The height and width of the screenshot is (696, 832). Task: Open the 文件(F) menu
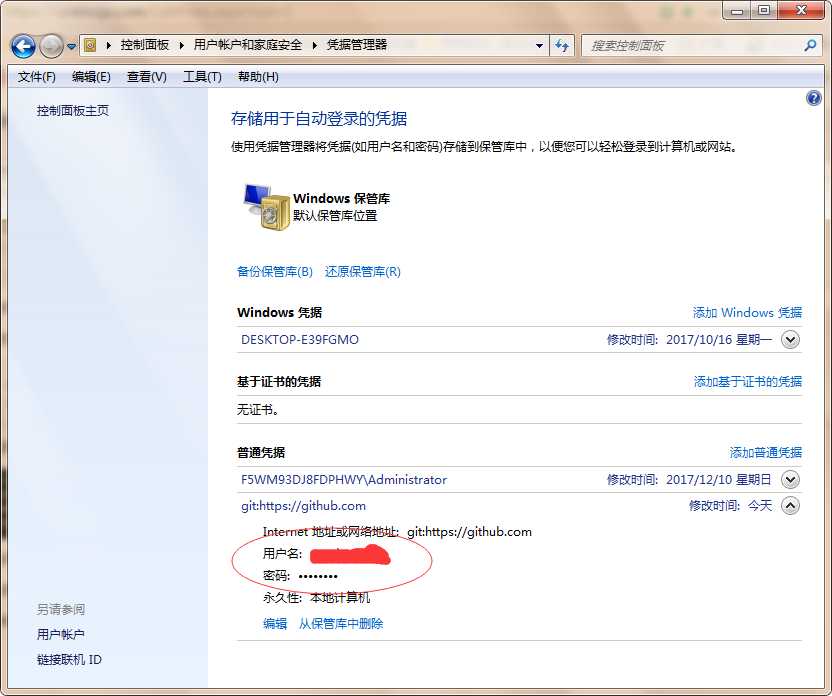pos(37,77)
